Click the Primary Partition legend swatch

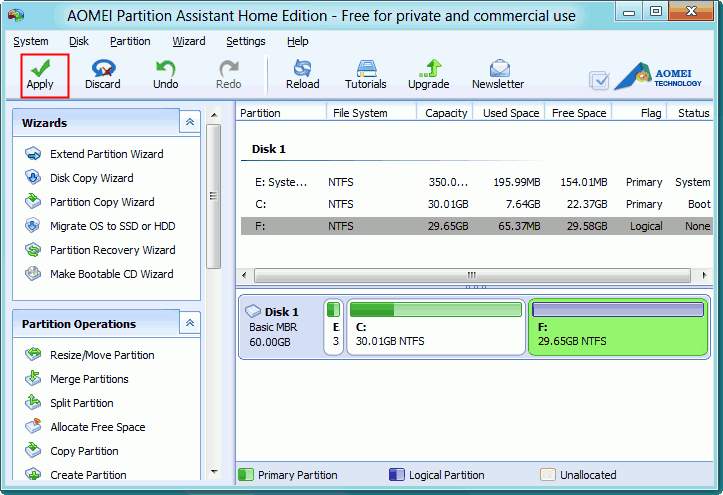click(x=246, y=475)
